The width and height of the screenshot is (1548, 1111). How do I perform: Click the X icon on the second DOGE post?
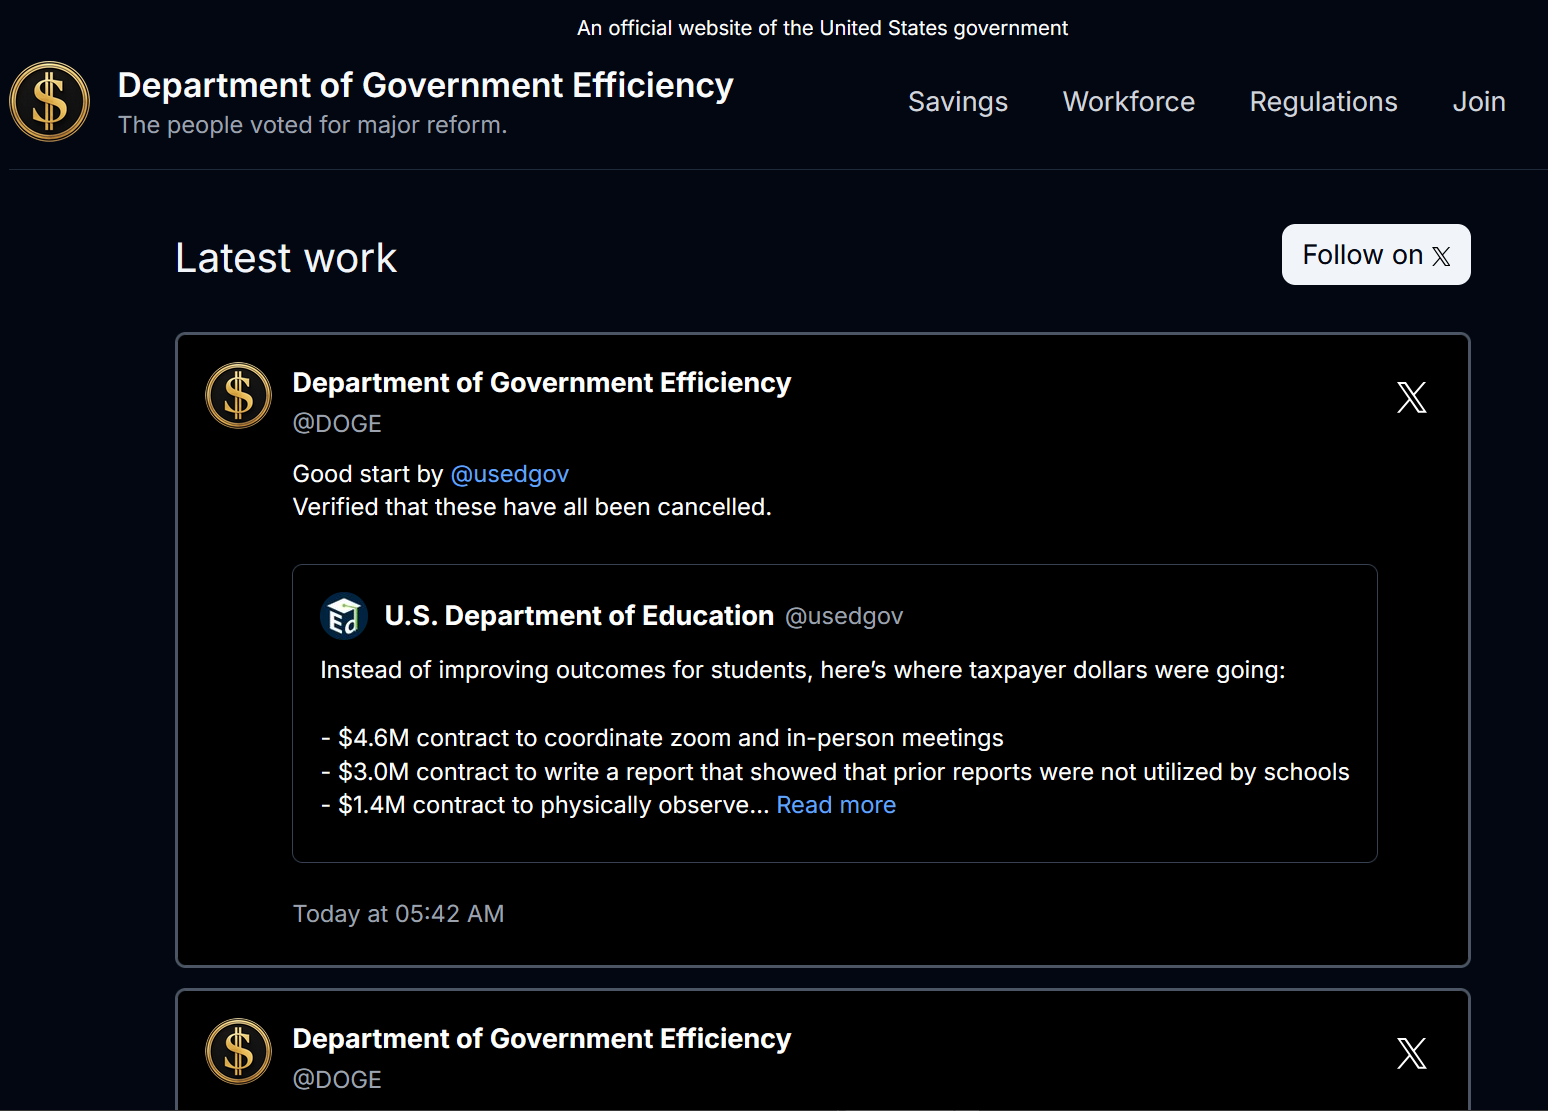point(1411,1053)
